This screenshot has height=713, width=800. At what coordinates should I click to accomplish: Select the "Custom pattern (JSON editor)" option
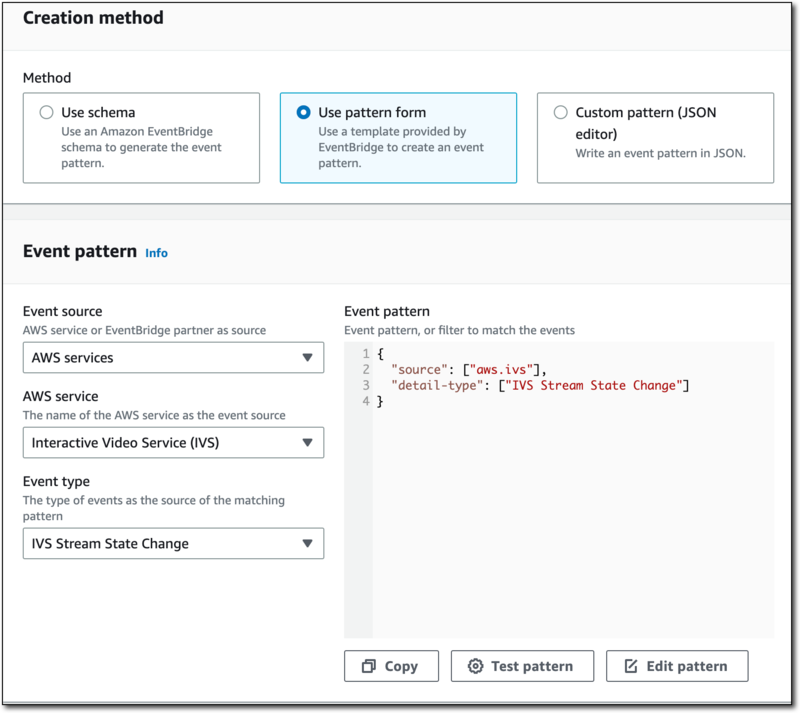click(560, 112)
